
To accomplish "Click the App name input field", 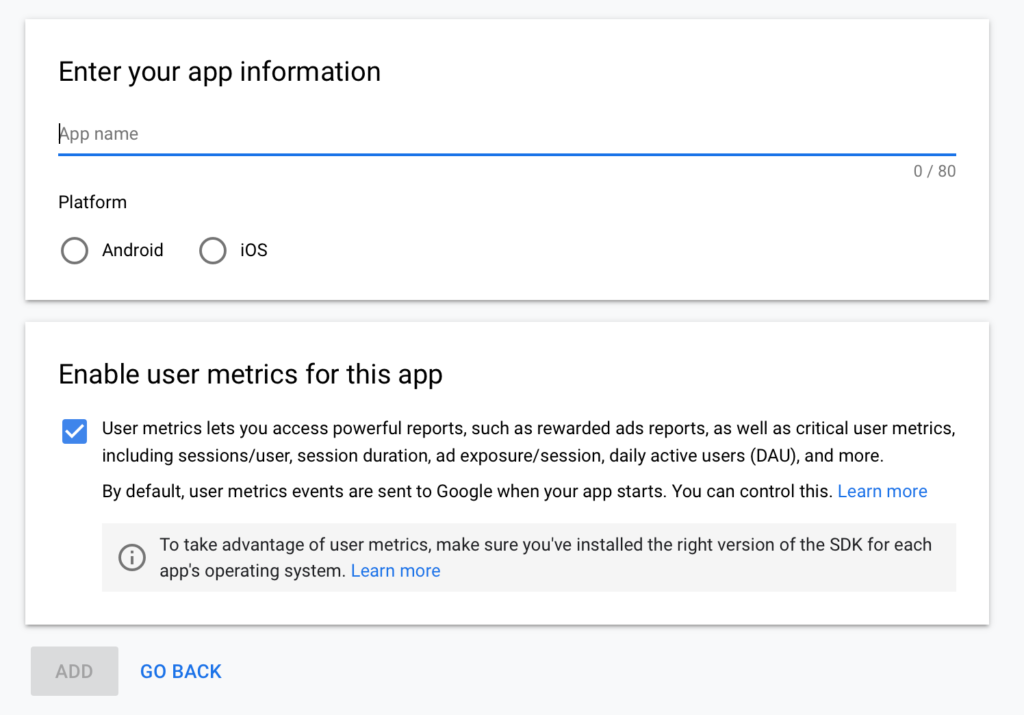I will pyautogui.click(x=507, y=134).
